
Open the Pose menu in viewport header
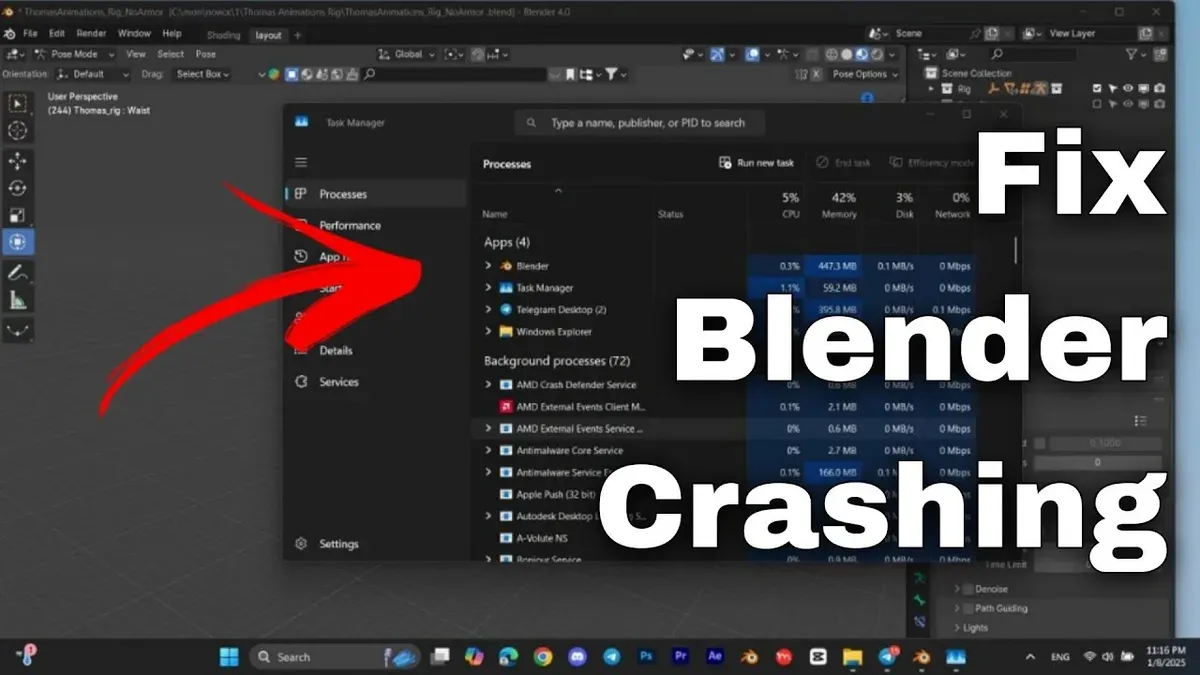coord(205,54)
